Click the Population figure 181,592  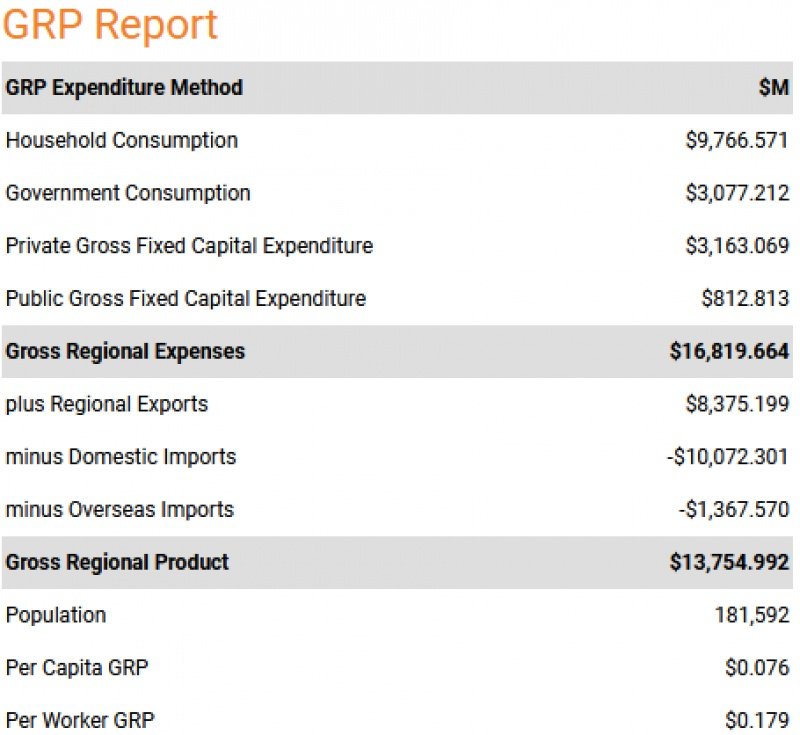tap(752, 615)
